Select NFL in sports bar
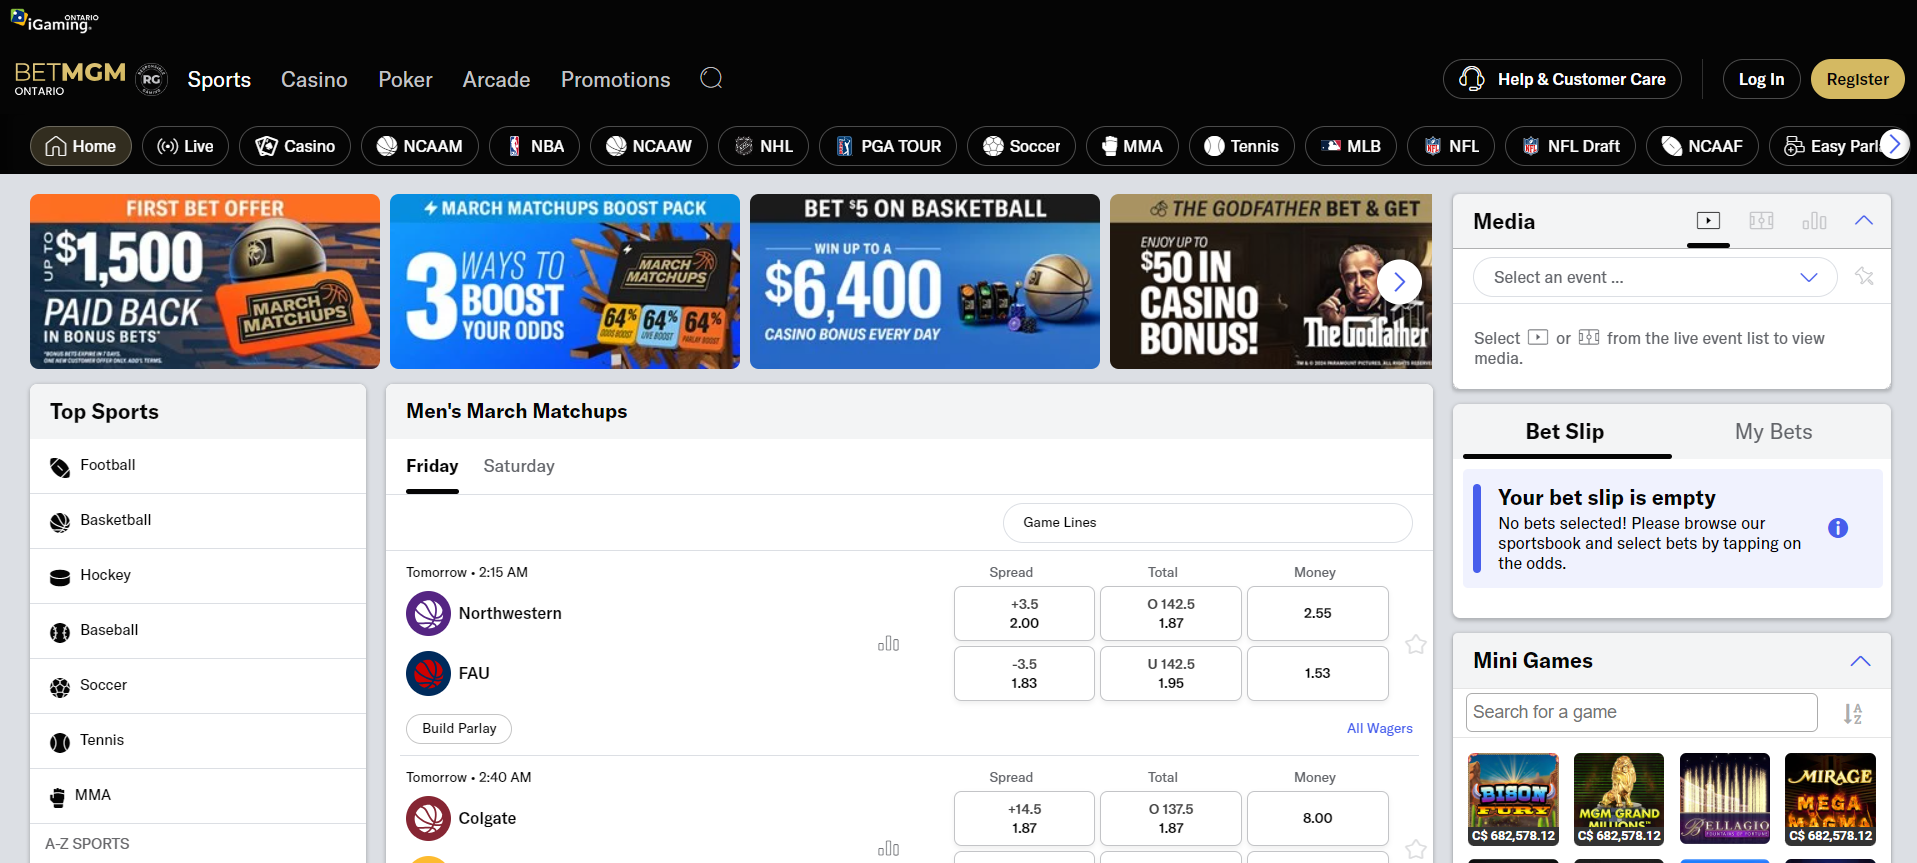Image resolution: width=1917 pixels, height=863 pixels. [1451, 146]
